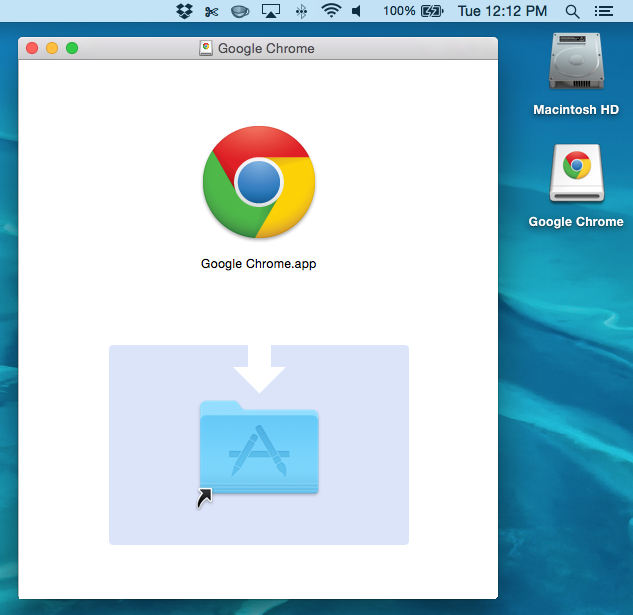Open Notification Center list icon
The image size is (633, 615).
[x=604, y=11]
